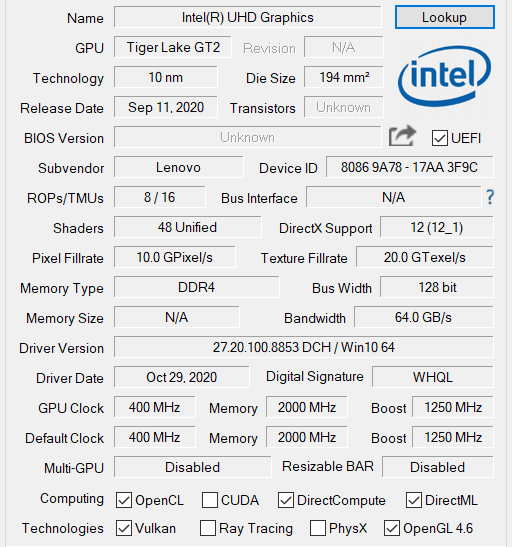Click the Memory Type DDR4 field
512x547 pixels.
point(196,287)
